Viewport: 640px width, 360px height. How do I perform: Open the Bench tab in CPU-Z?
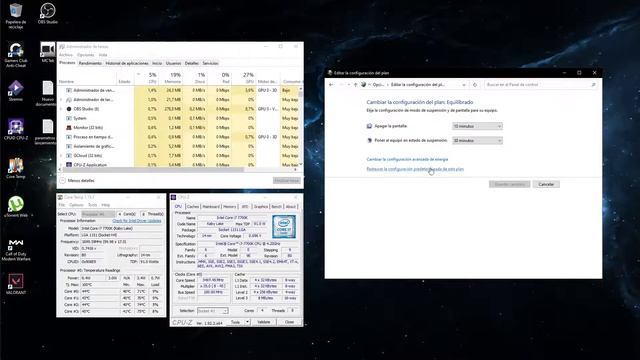point(276,207)
